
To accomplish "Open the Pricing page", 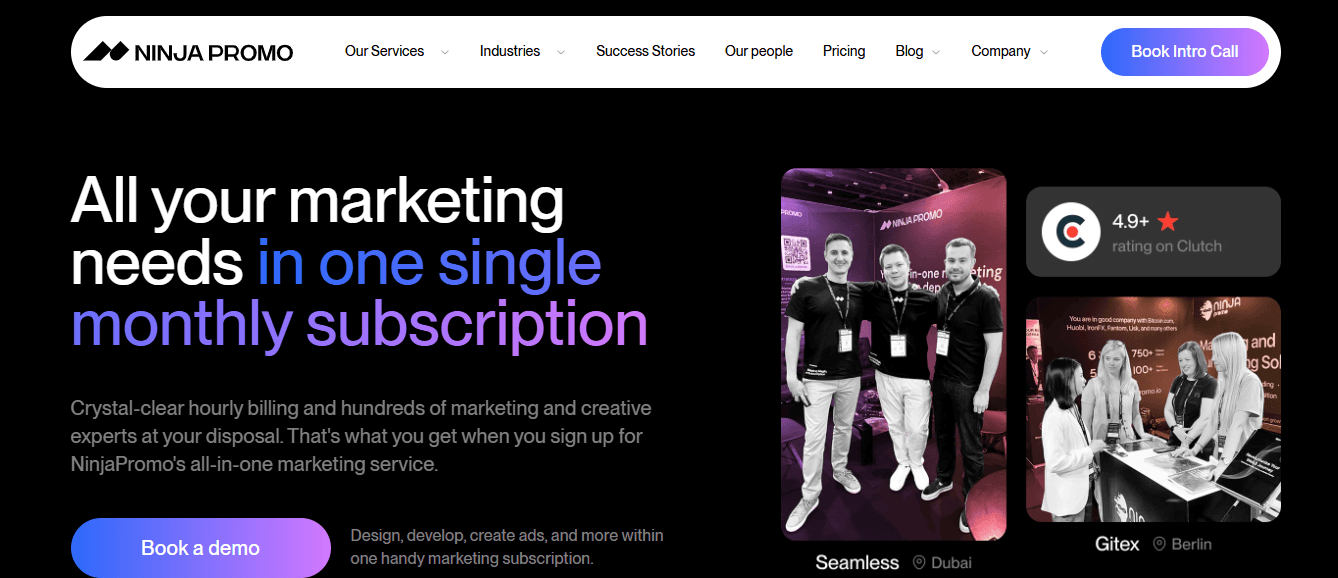I will (843, 50).
